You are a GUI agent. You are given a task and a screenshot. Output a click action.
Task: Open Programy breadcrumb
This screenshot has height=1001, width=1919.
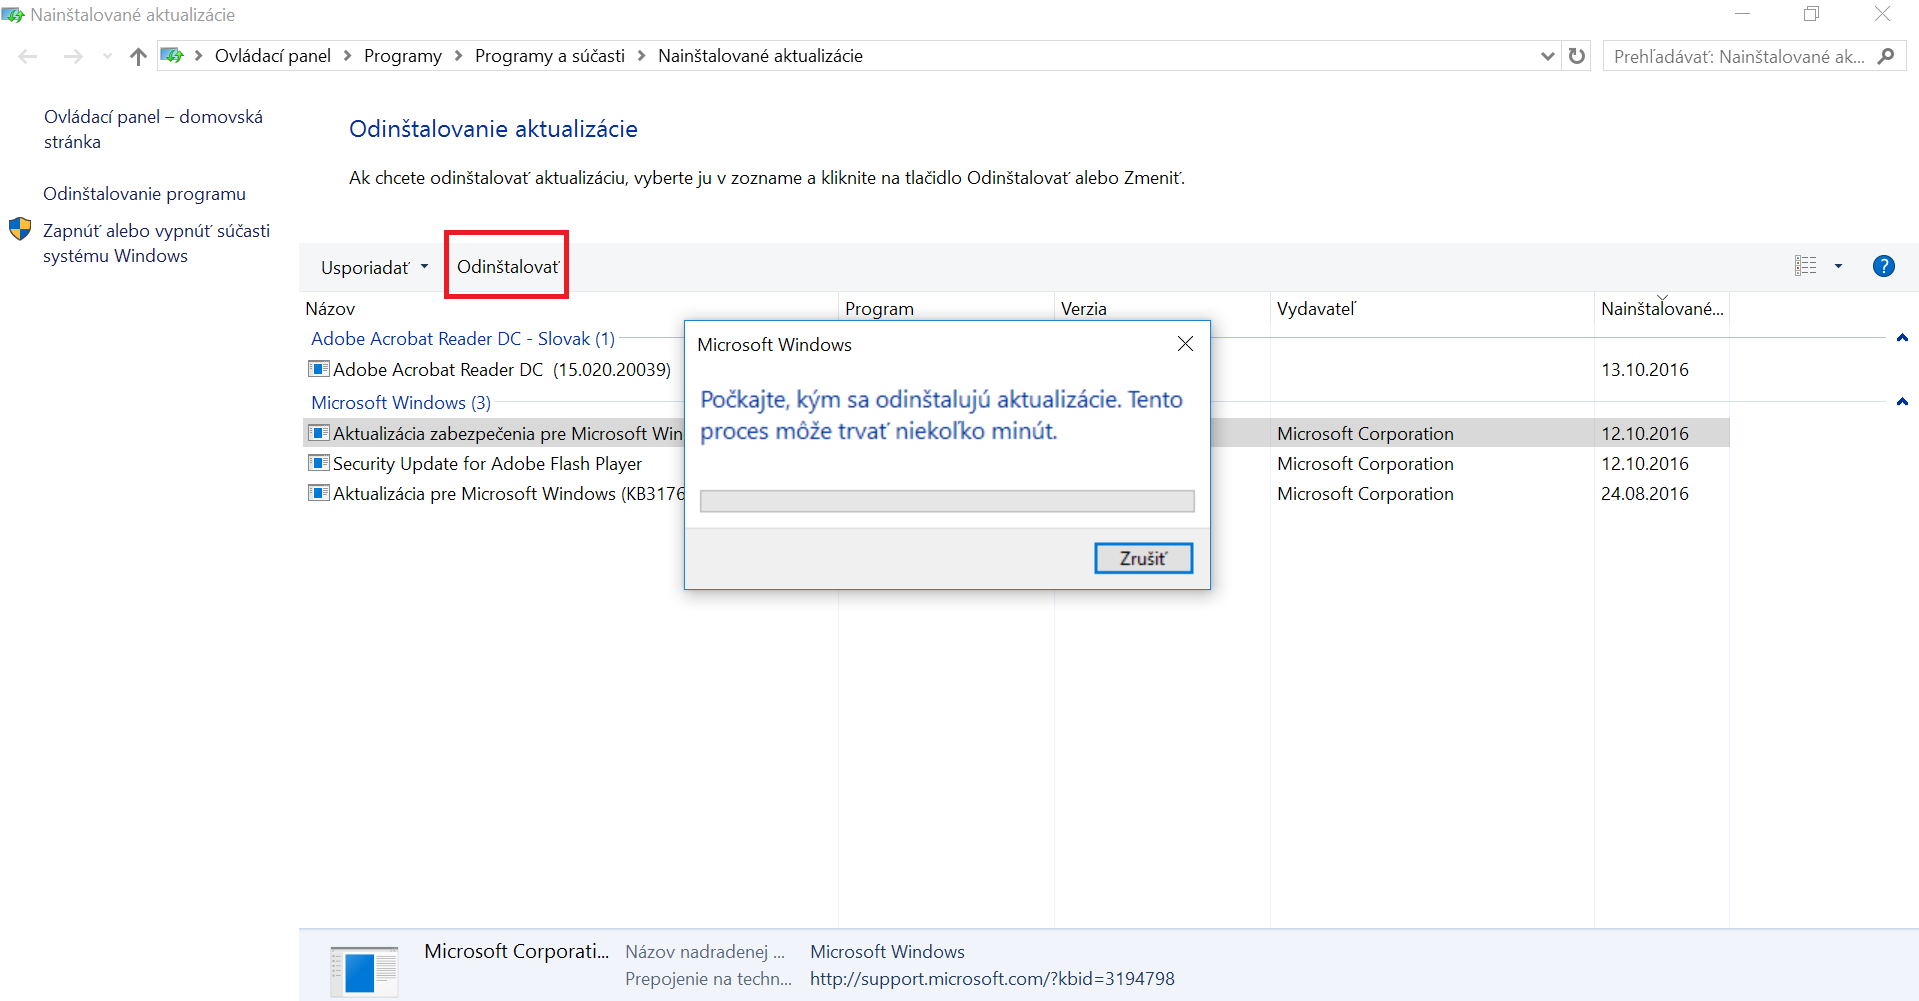403,56
